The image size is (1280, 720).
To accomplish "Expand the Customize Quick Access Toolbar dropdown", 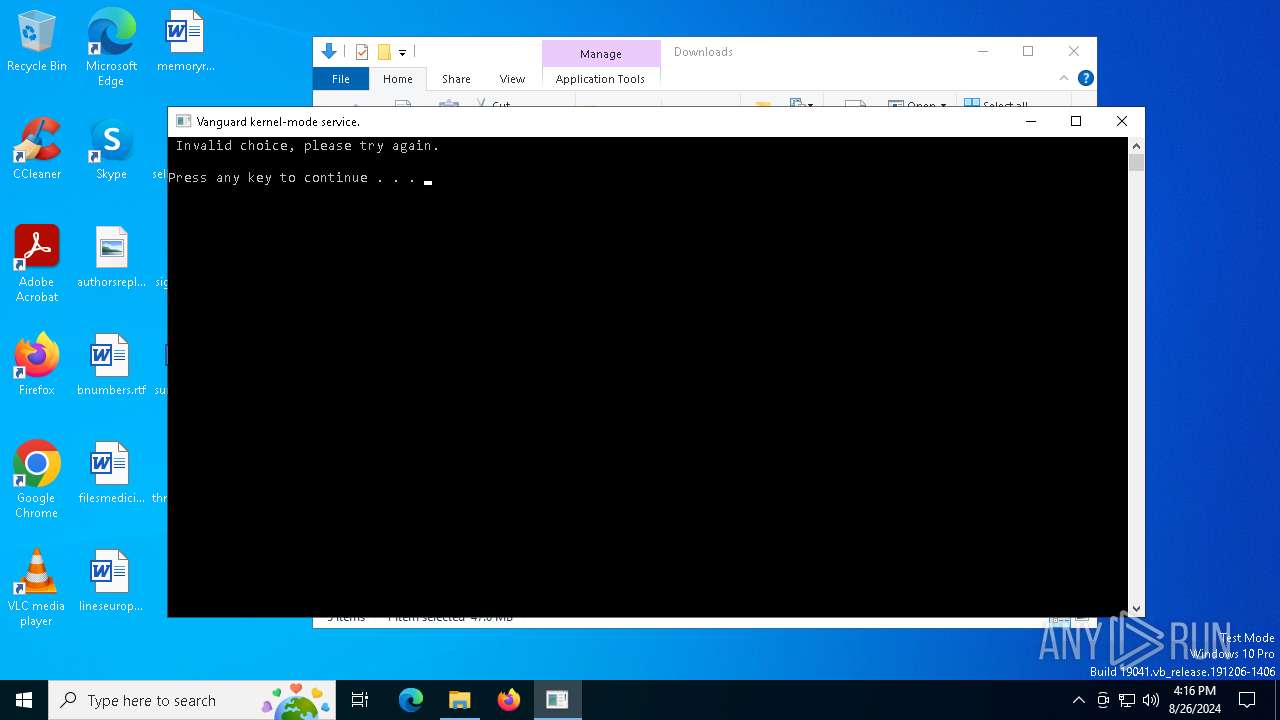I will (402, 52).
